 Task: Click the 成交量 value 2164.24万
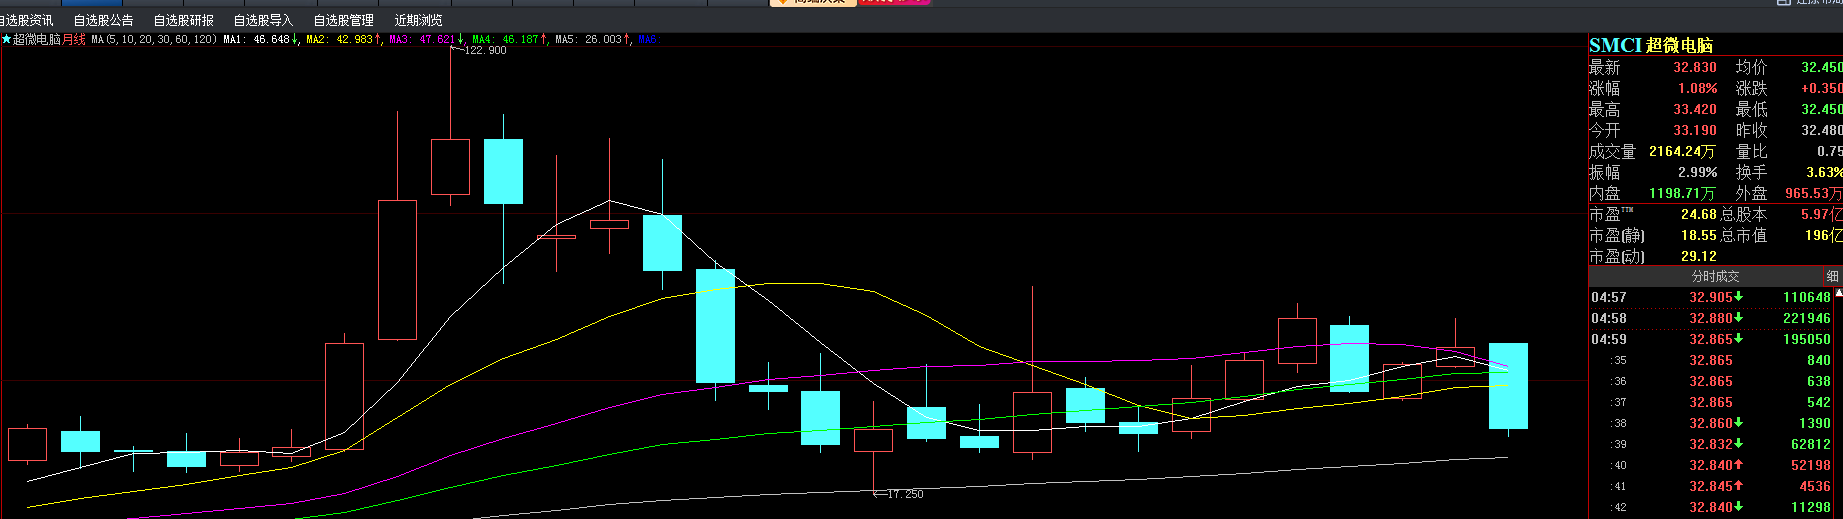click(x=1682, y=151)
